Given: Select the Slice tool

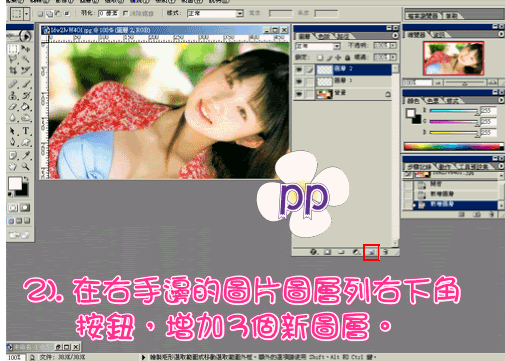Looking at the screenshot, I should [25, 70].
